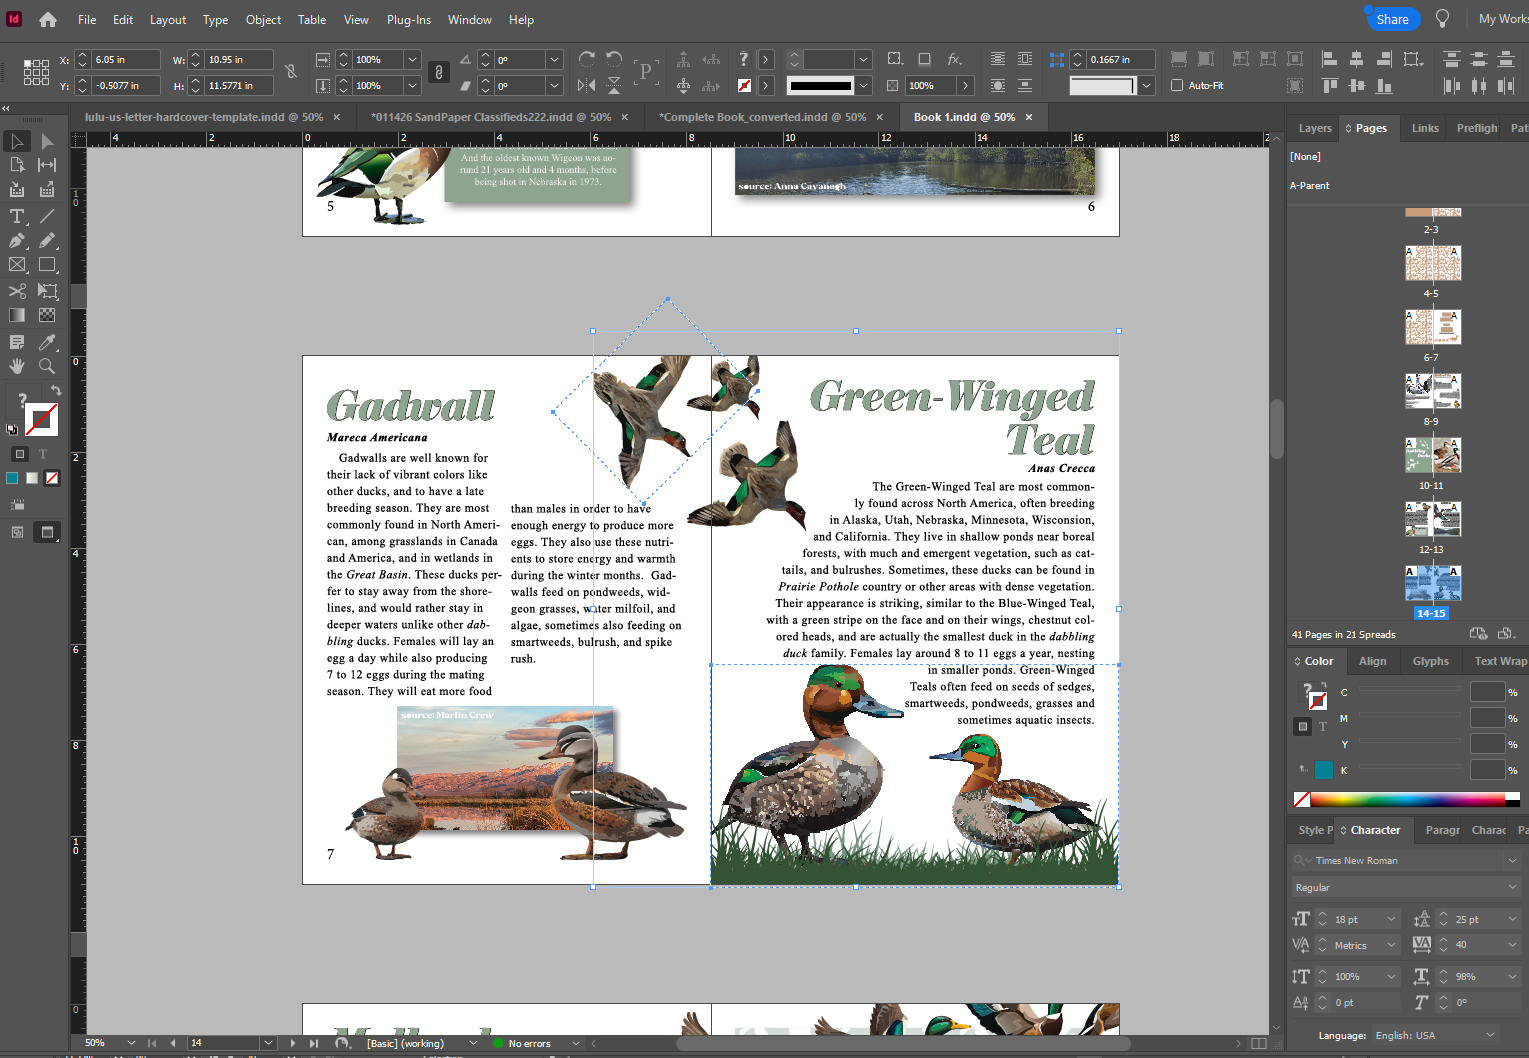Apply None to fill in toolbox
Screen dimensions: 1529x1058
pos(52,478)
